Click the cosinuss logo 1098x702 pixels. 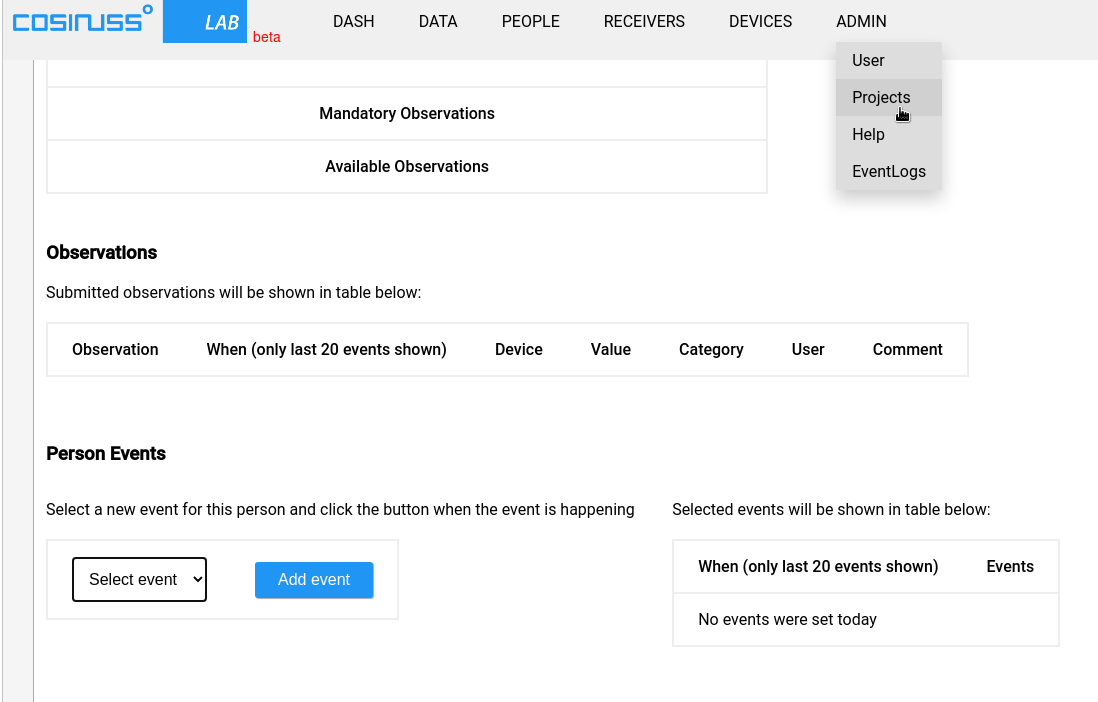tap(82, 20)
